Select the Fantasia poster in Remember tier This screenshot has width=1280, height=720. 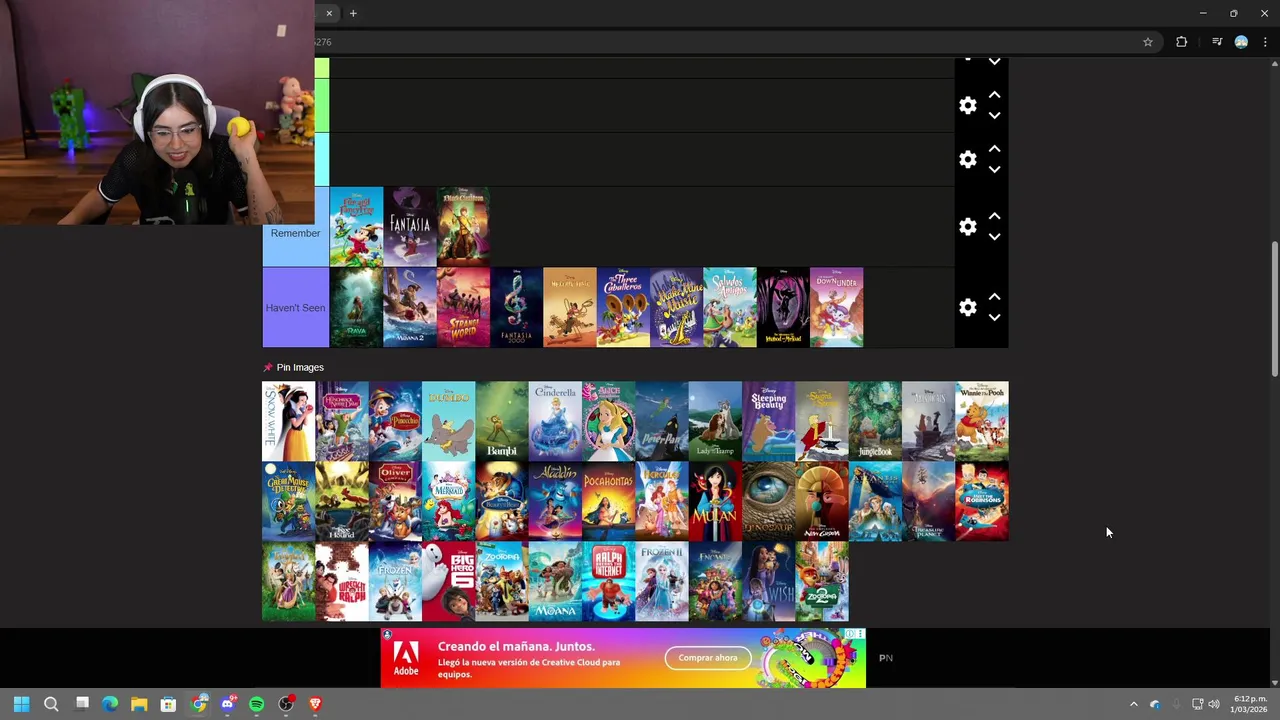pos(410,227)
